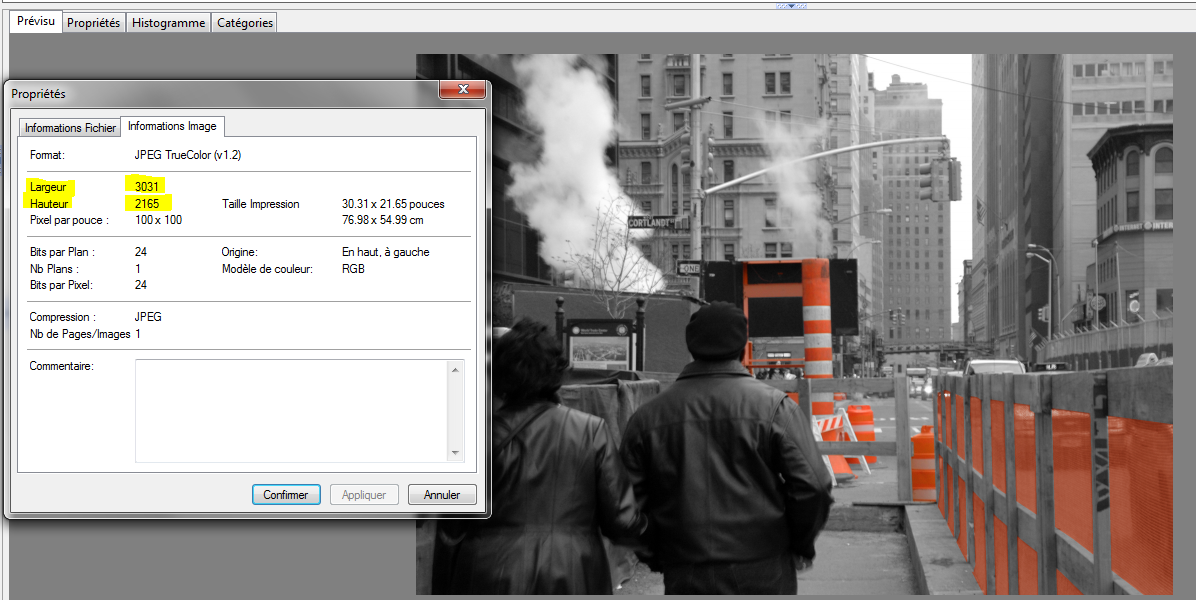The height and width of the screenshot is (600, 1196).
Task: Click the Commentaire scrollbar up arrow
Action: coord(457,371)
